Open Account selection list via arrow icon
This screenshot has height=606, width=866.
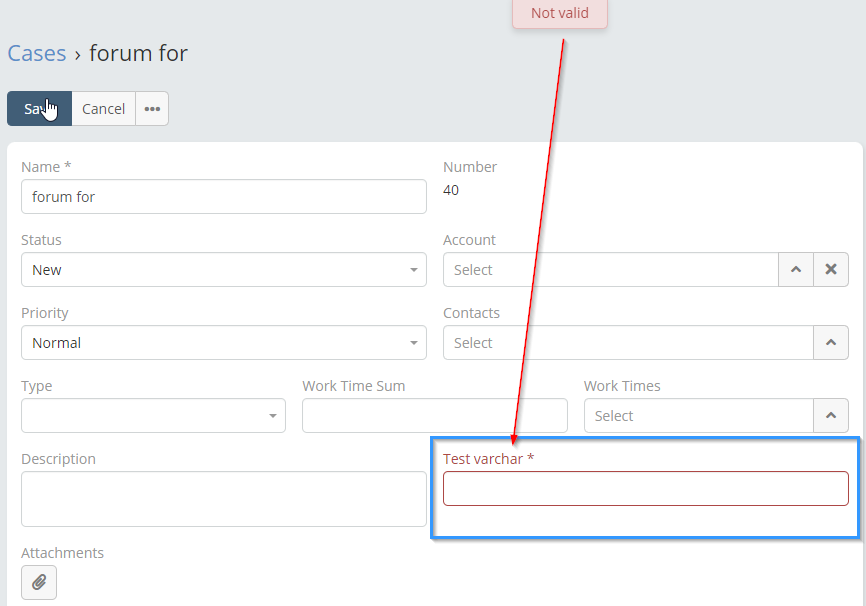(796, 270)
